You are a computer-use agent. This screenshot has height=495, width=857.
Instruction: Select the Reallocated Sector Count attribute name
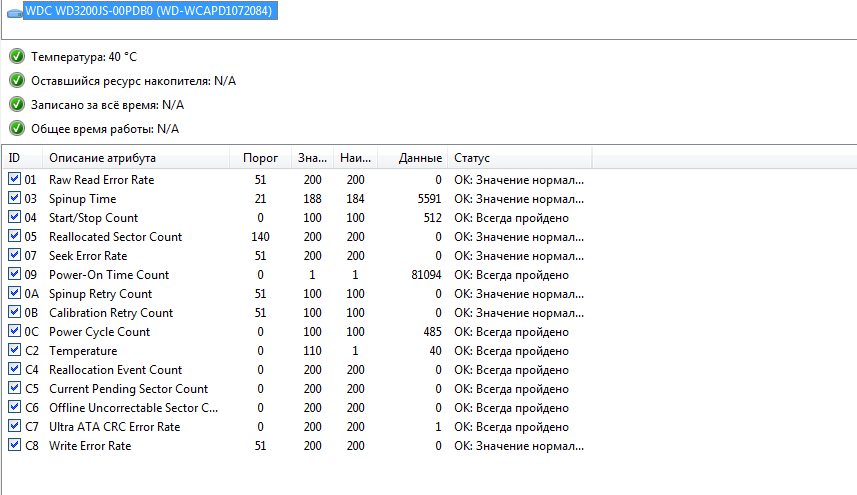(x=115, y=237)
